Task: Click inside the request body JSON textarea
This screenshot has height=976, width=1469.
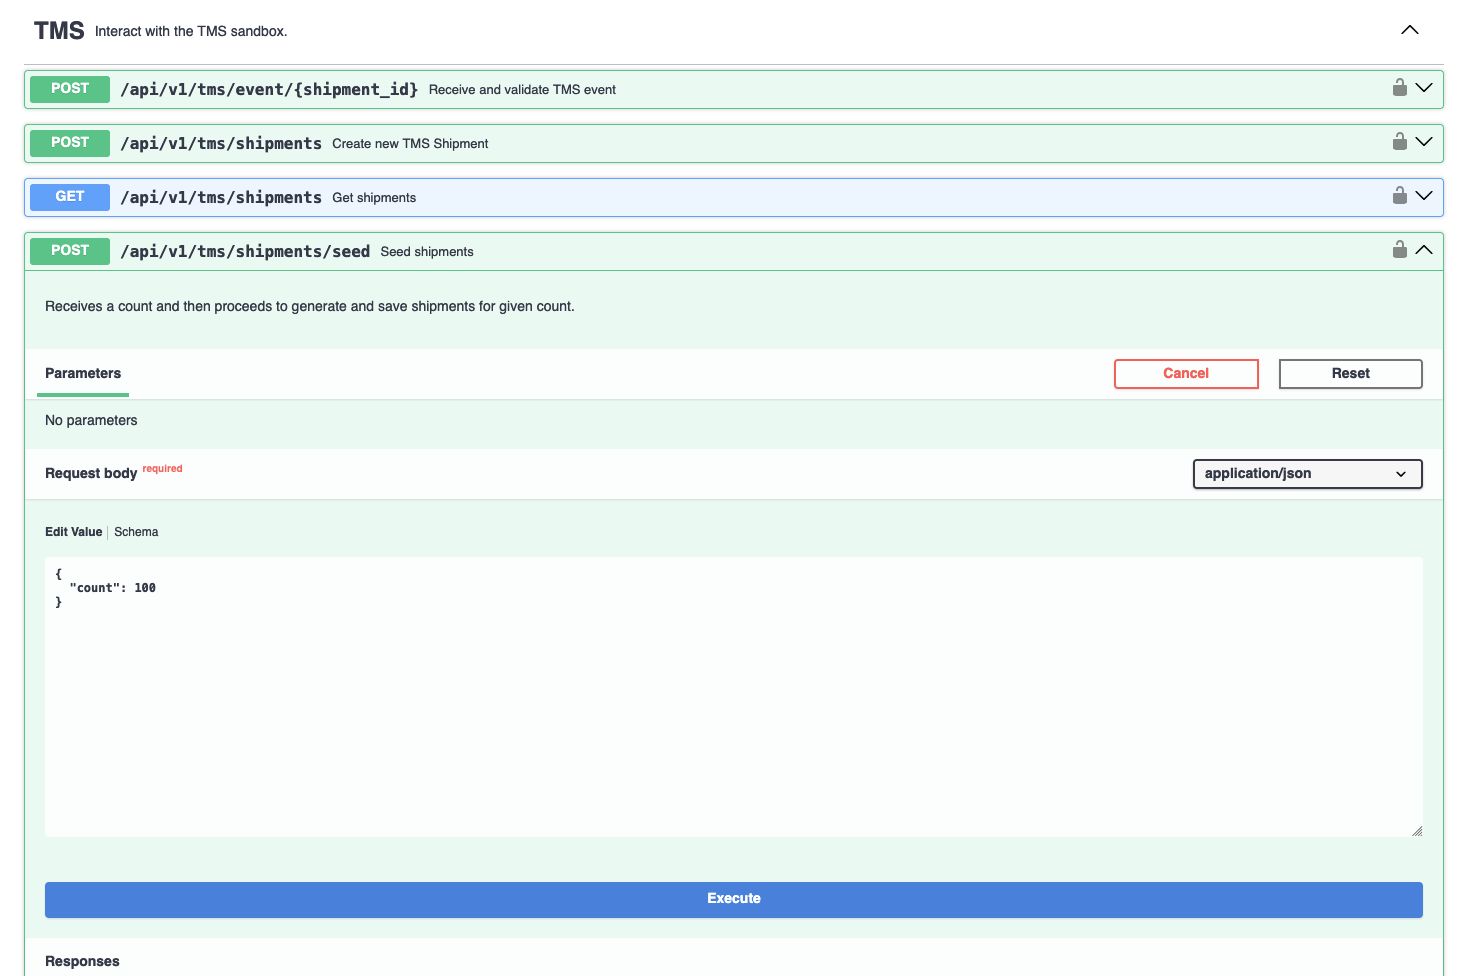Action: click(x=733, y=700)
